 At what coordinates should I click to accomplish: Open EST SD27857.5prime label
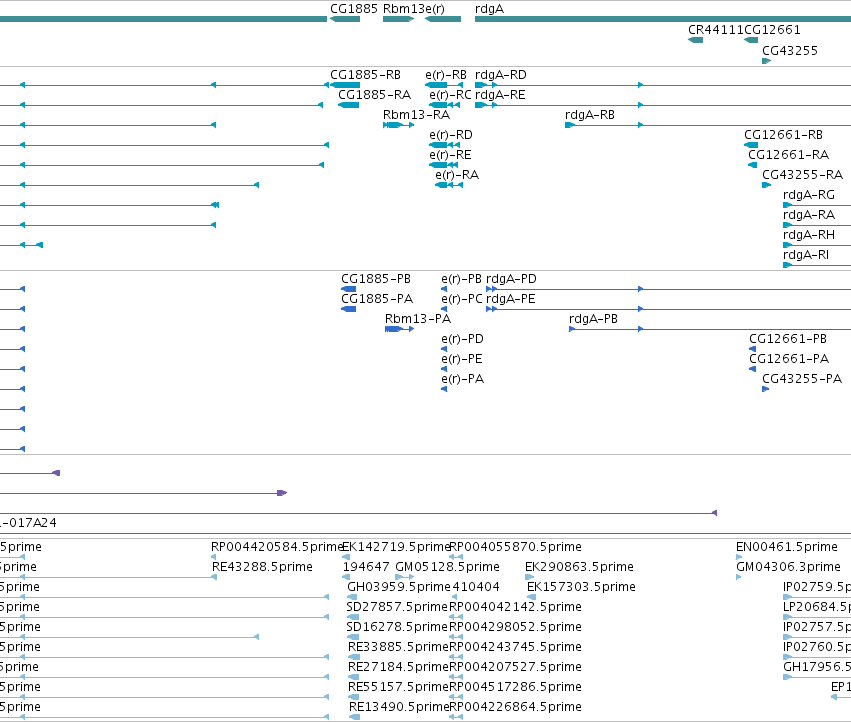pos(397,607)
